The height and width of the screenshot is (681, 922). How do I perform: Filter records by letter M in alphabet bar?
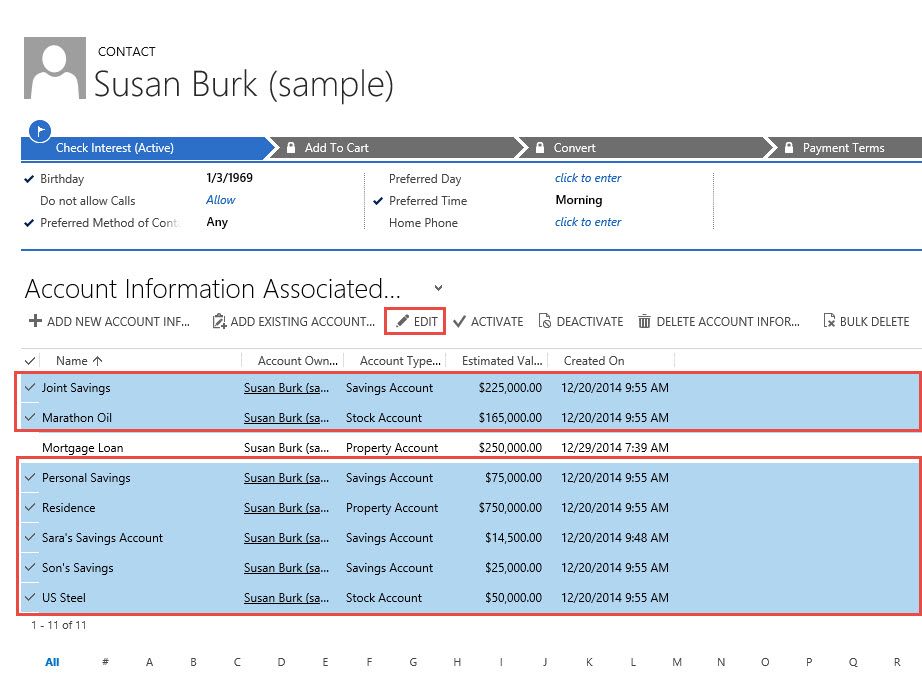pyautogui.click(x=677, y=662)
